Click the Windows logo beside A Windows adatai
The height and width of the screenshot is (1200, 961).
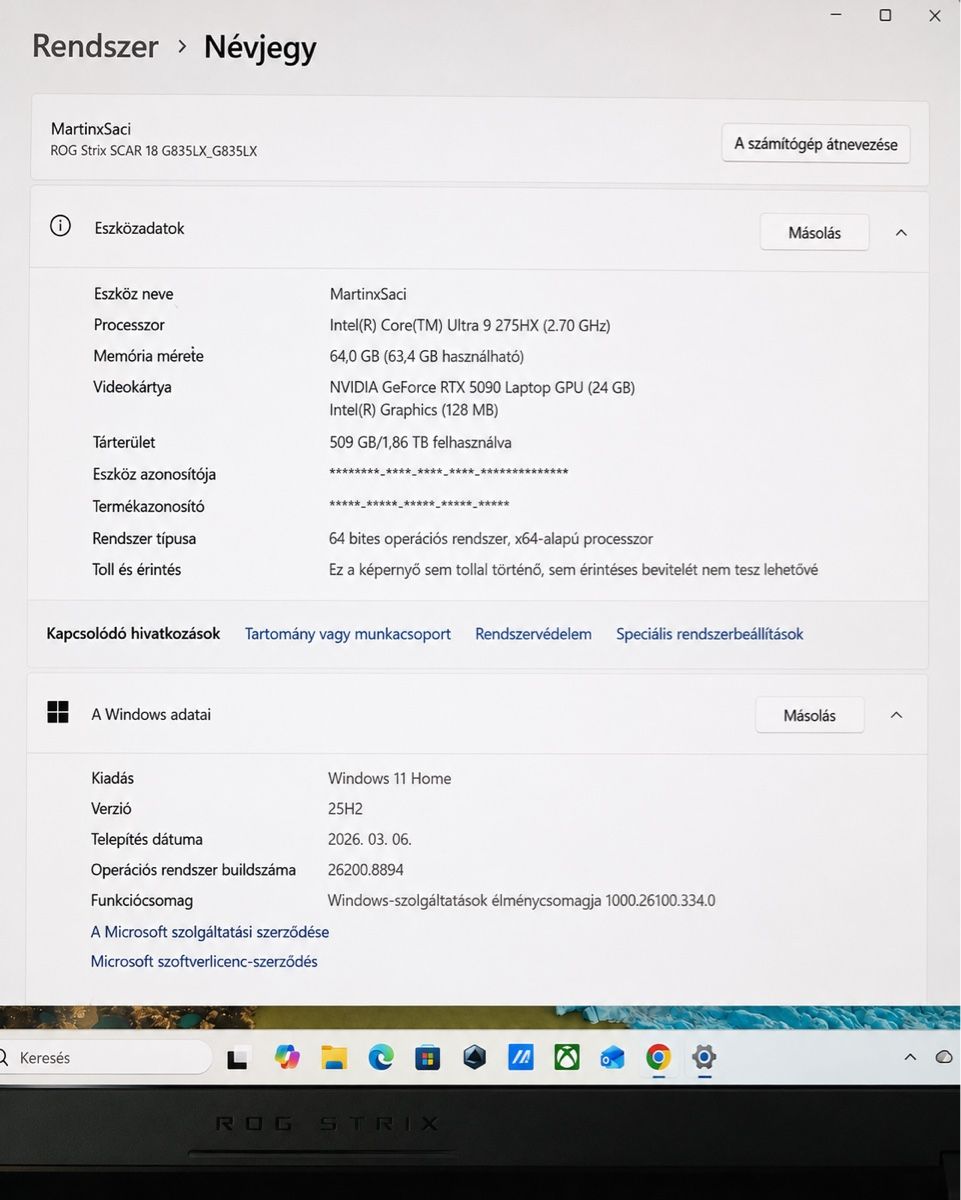pyautogui.click(x=58, y=712)
